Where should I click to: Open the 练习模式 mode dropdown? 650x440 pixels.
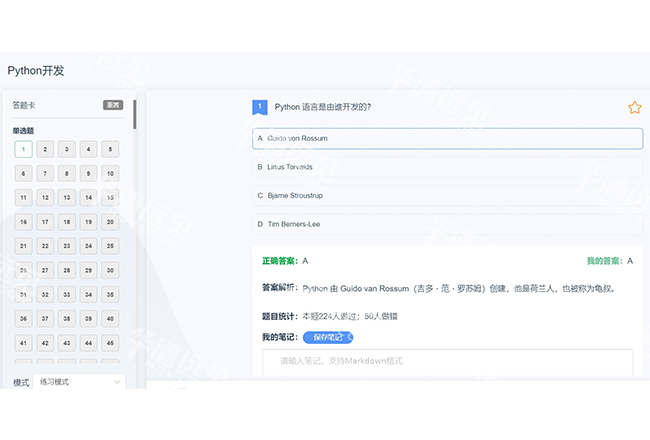[79, 382]
